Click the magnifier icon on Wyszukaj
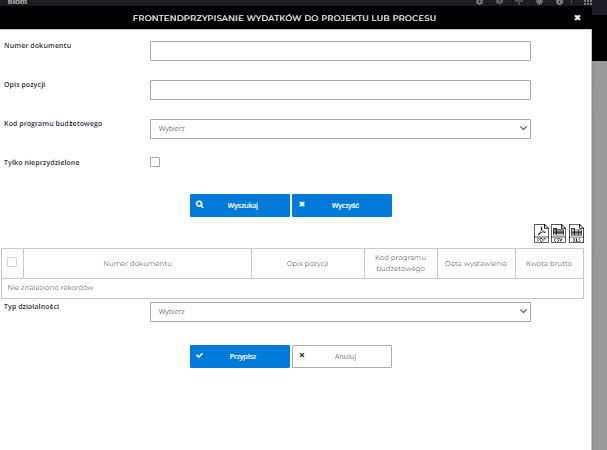 (x=200, y=204)
